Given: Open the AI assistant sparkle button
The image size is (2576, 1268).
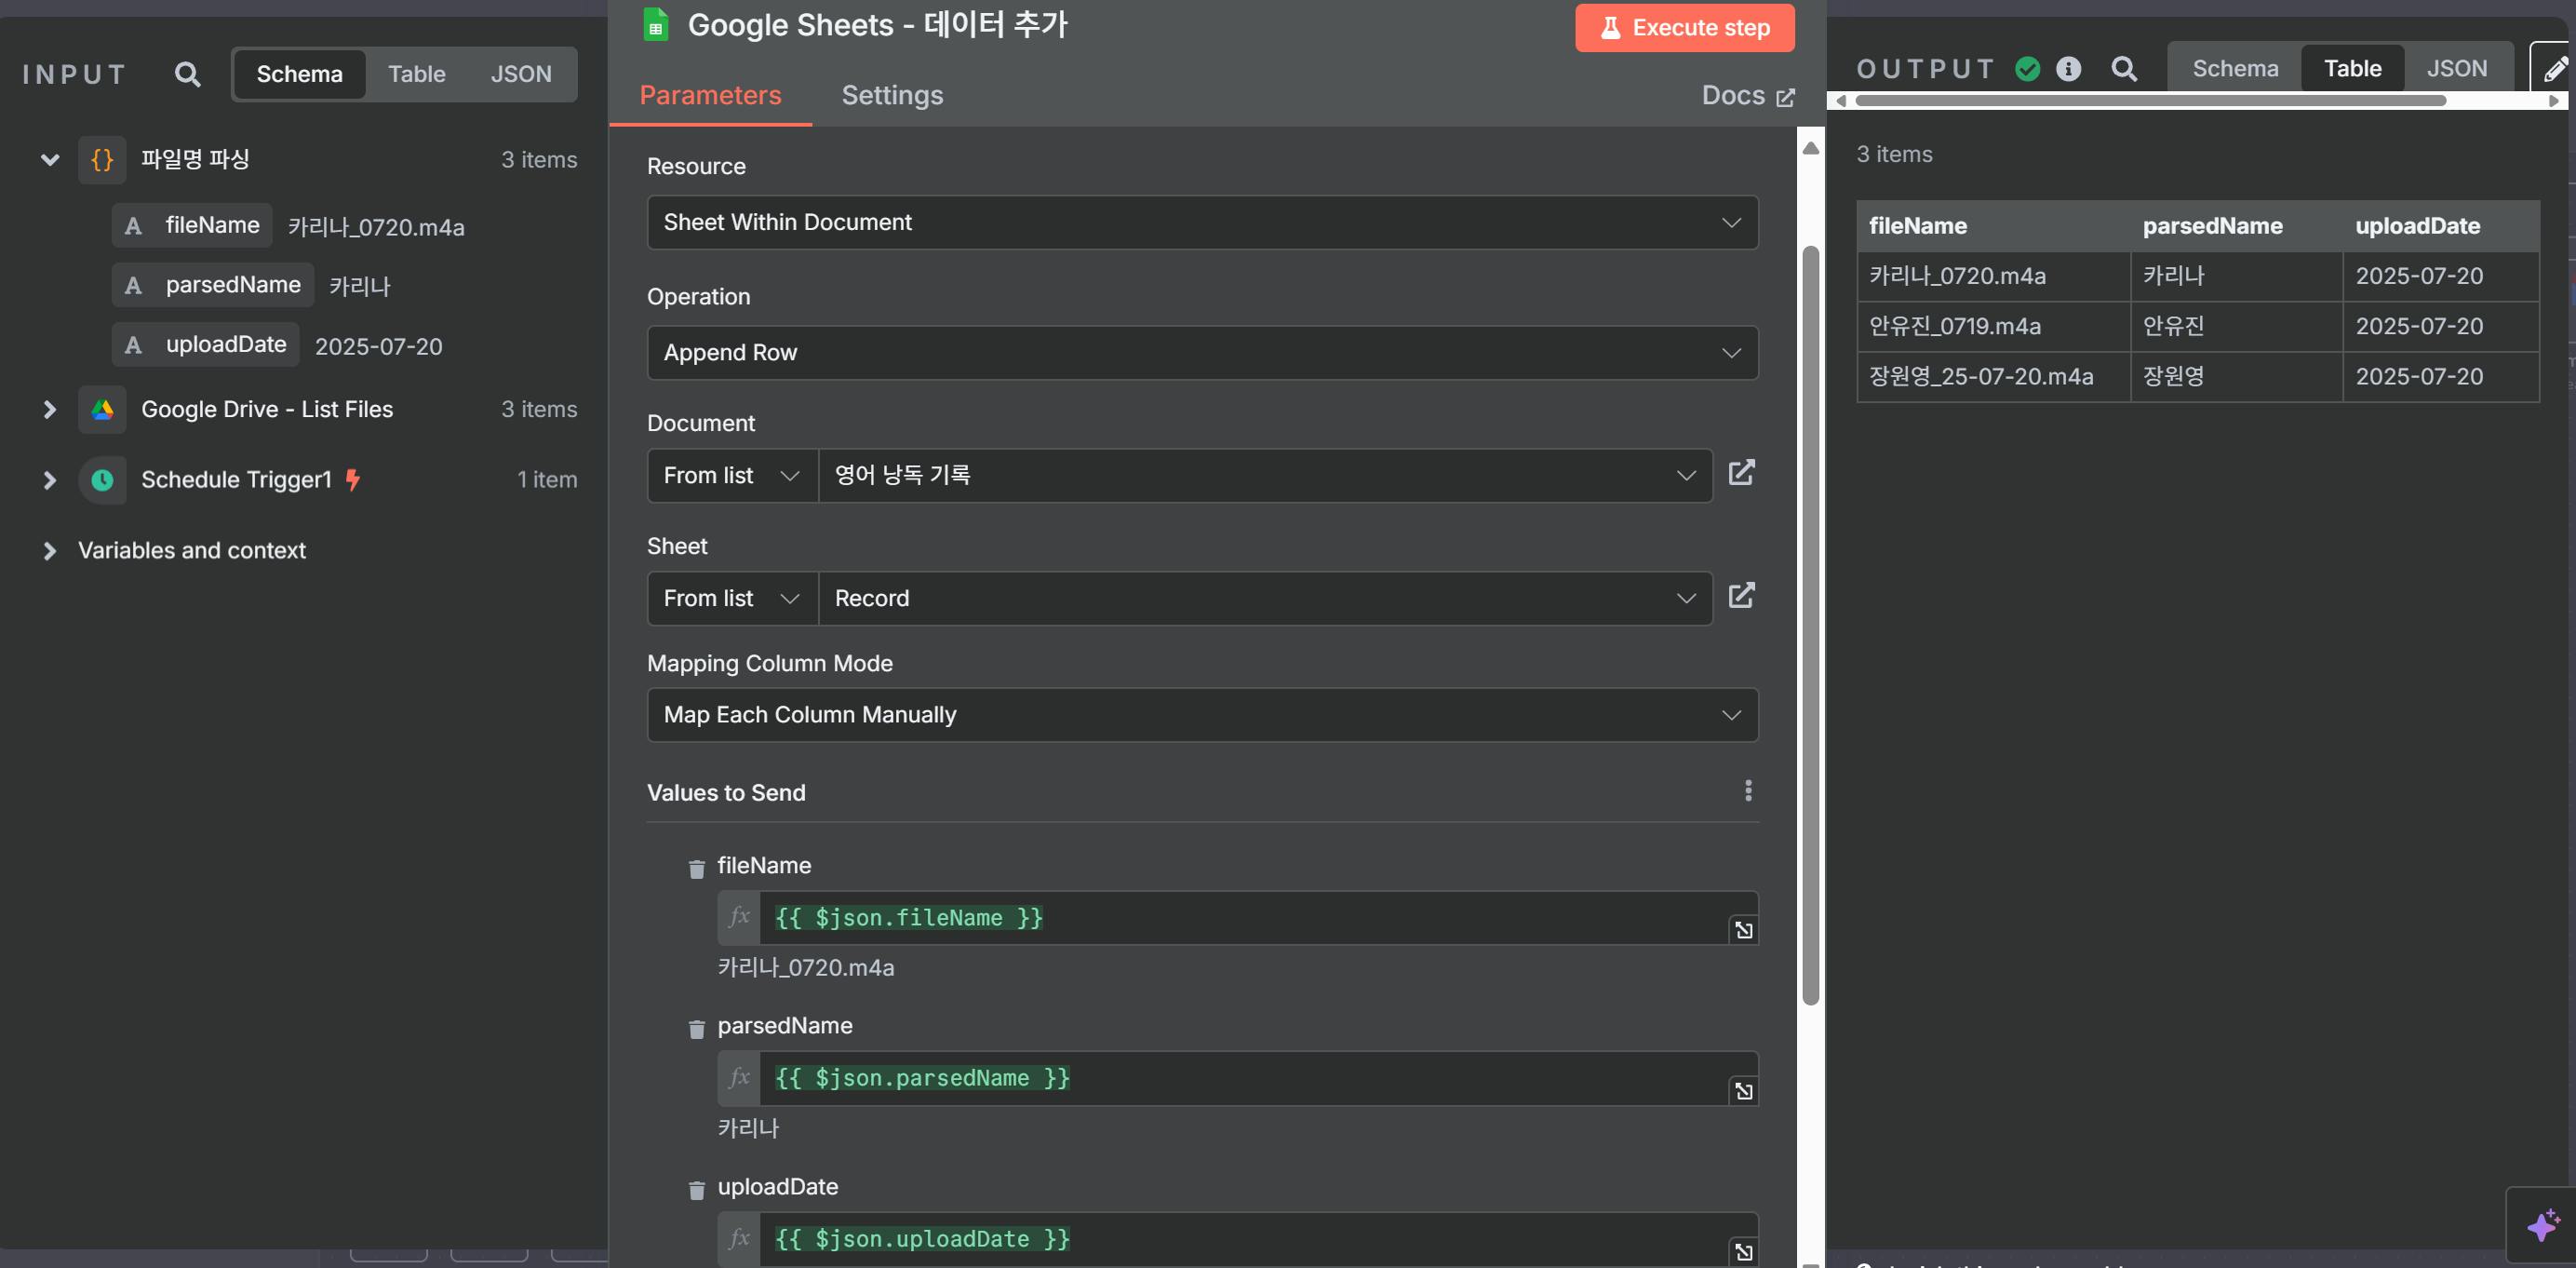Looking at the screenshot, I should pyautogui.click(x=2543, y=1225).
